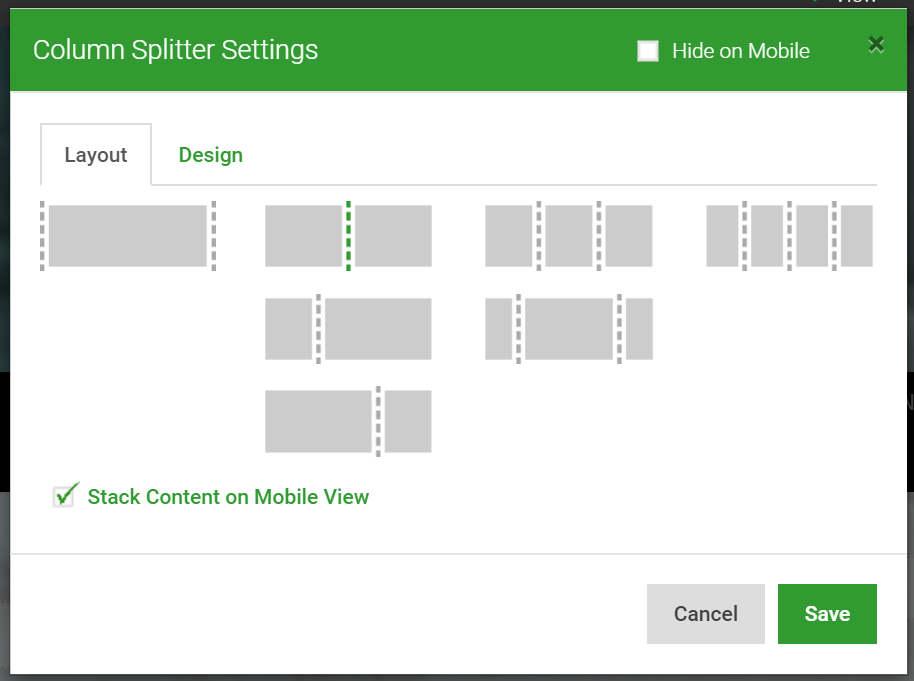Choose the three equal columns layout
Image resolution: width=914 pixels, height=681 pixels.
coord(568,236)
